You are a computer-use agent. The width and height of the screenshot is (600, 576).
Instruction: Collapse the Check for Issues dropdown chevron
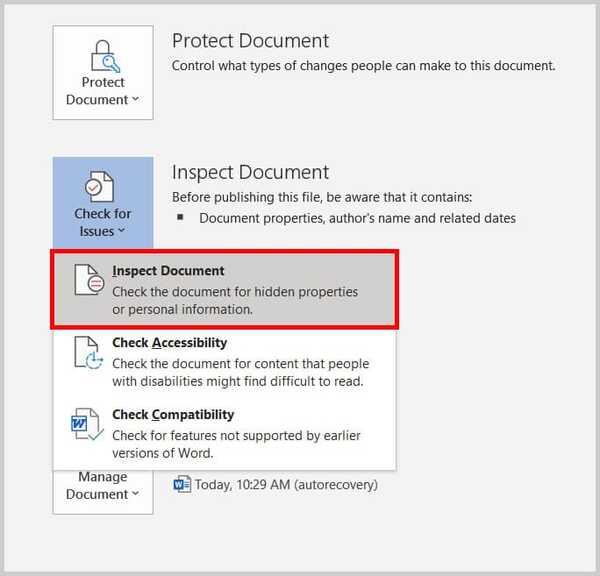coord(121,230)
